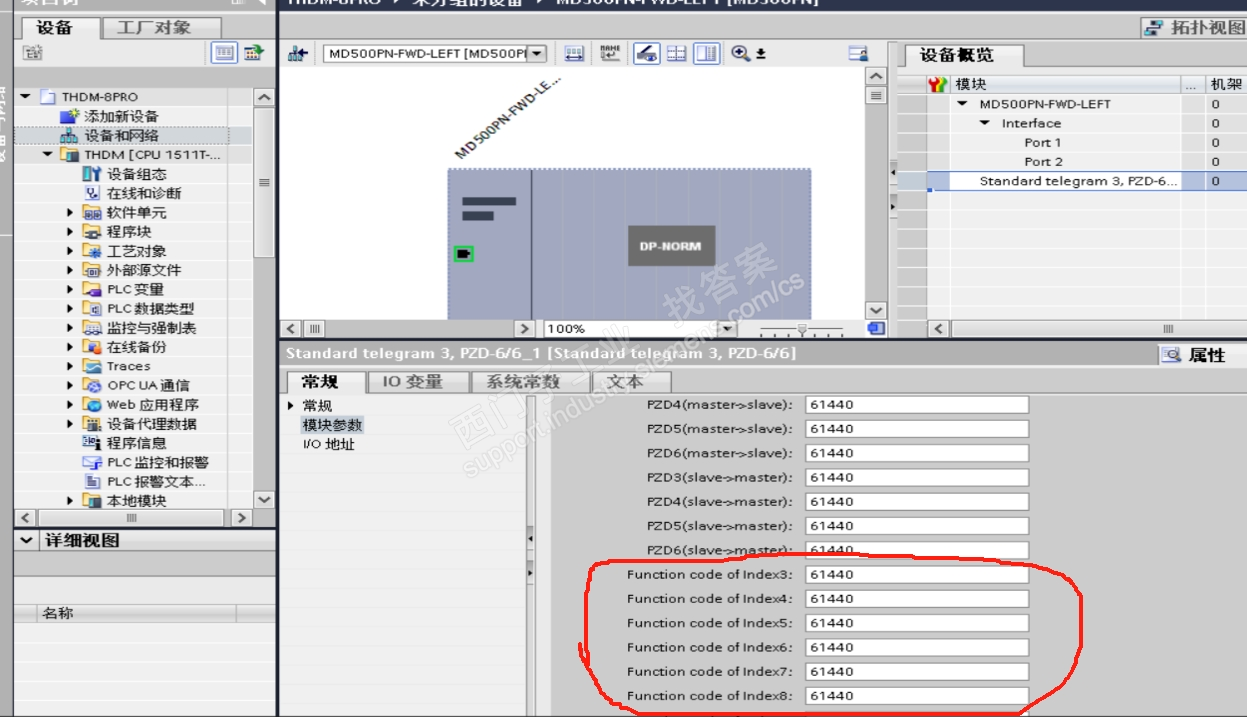Click the PZD4(master->slave) value field
Screen dimensions: 1247x717
pos(917,405)
